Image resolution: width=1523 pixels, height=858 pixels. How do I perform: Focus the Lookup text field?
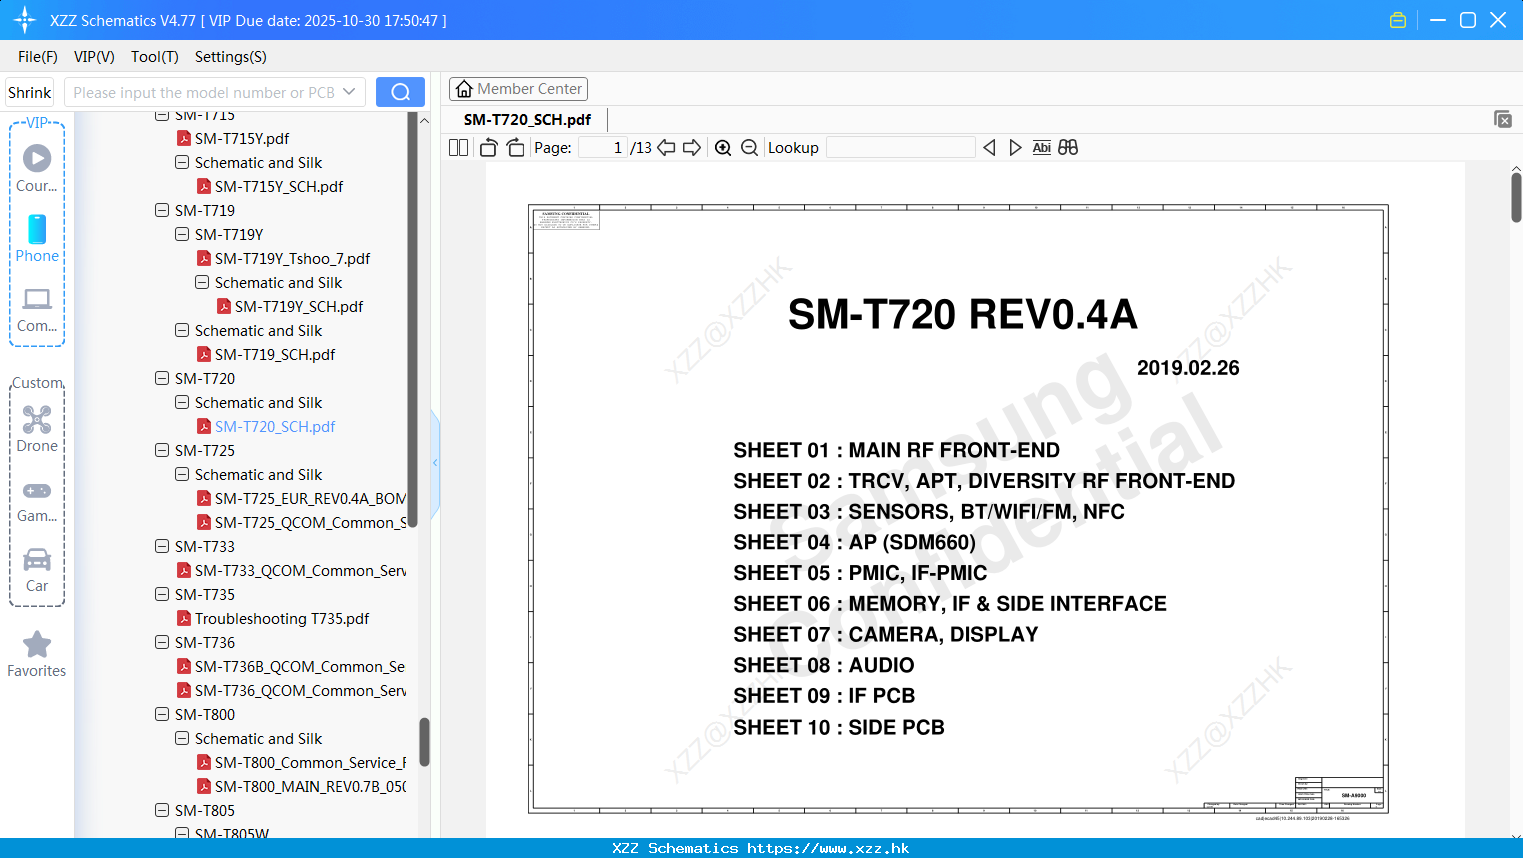(x=901, y=147)
